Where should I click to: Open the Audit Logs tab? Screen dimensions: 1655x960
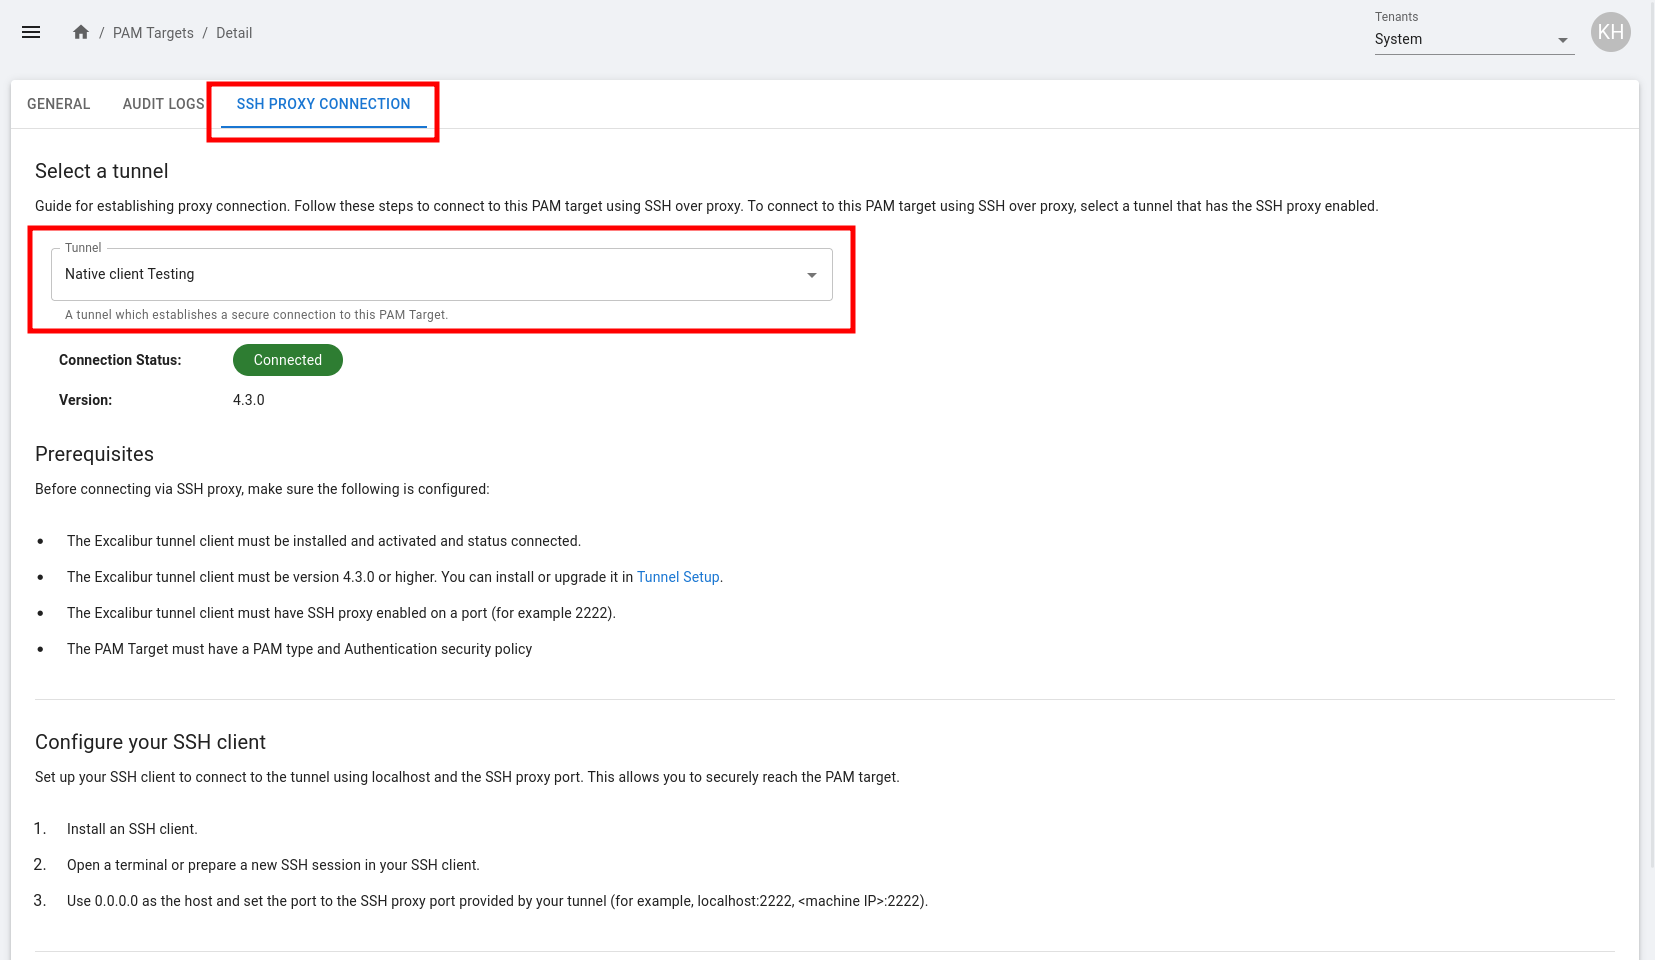(163, 104)
